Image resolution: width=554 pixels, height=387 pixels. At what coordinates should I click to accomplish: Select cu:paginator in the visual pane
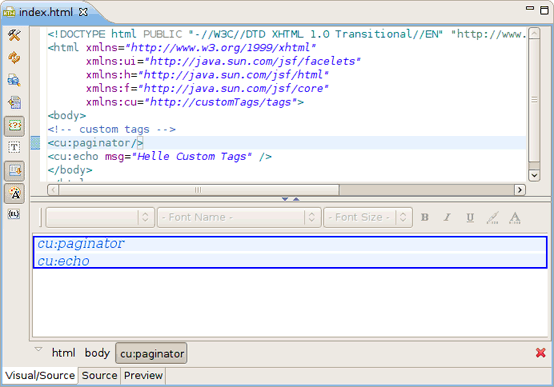pyautogui.click(x=81, y=244)
